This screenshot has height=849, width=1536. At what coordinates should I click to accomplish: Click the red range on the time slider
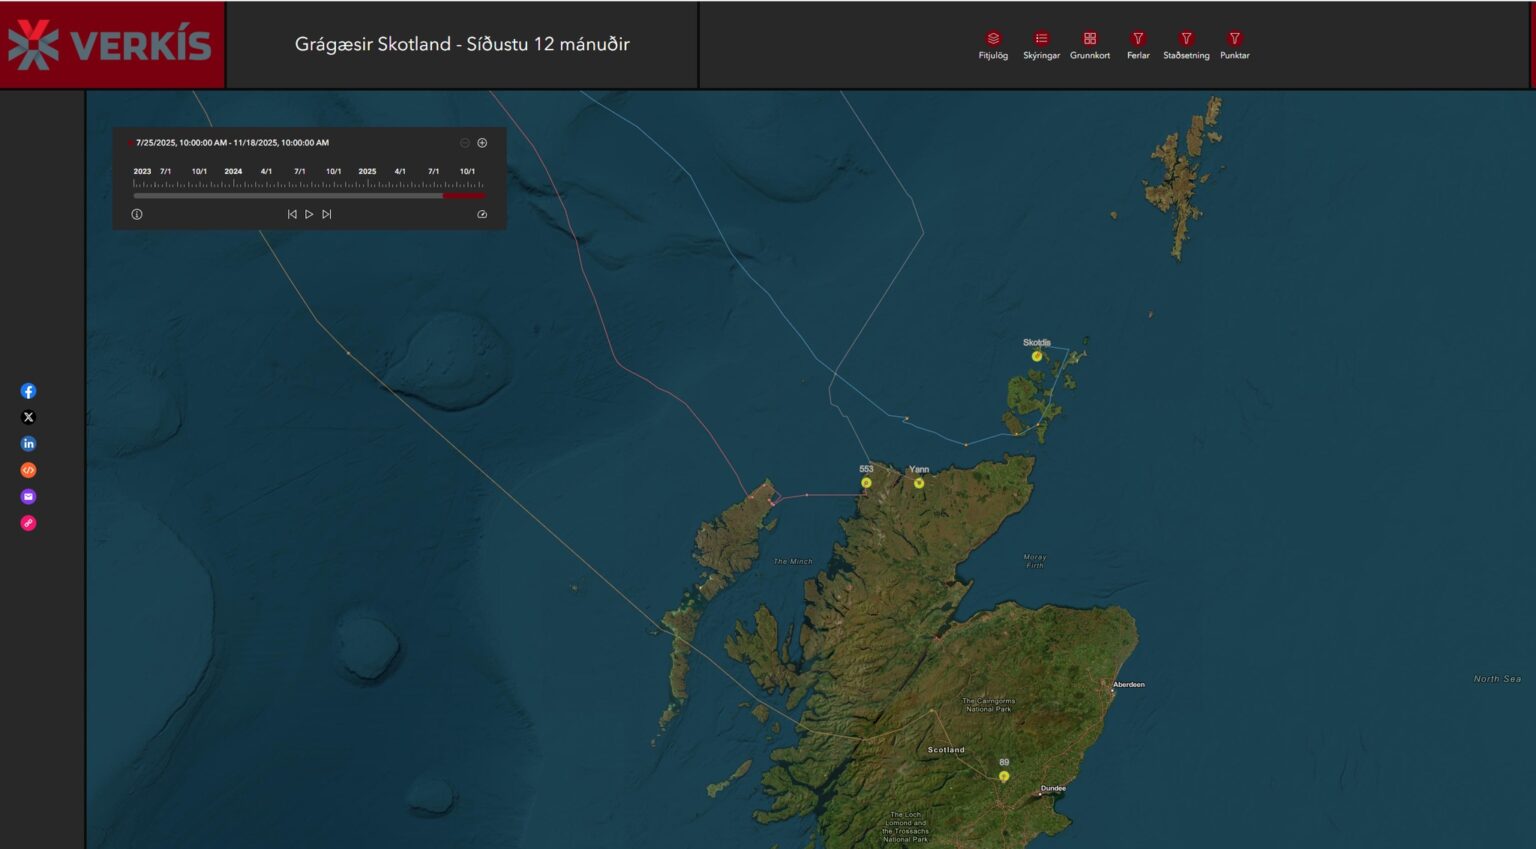tap(464, 196)
